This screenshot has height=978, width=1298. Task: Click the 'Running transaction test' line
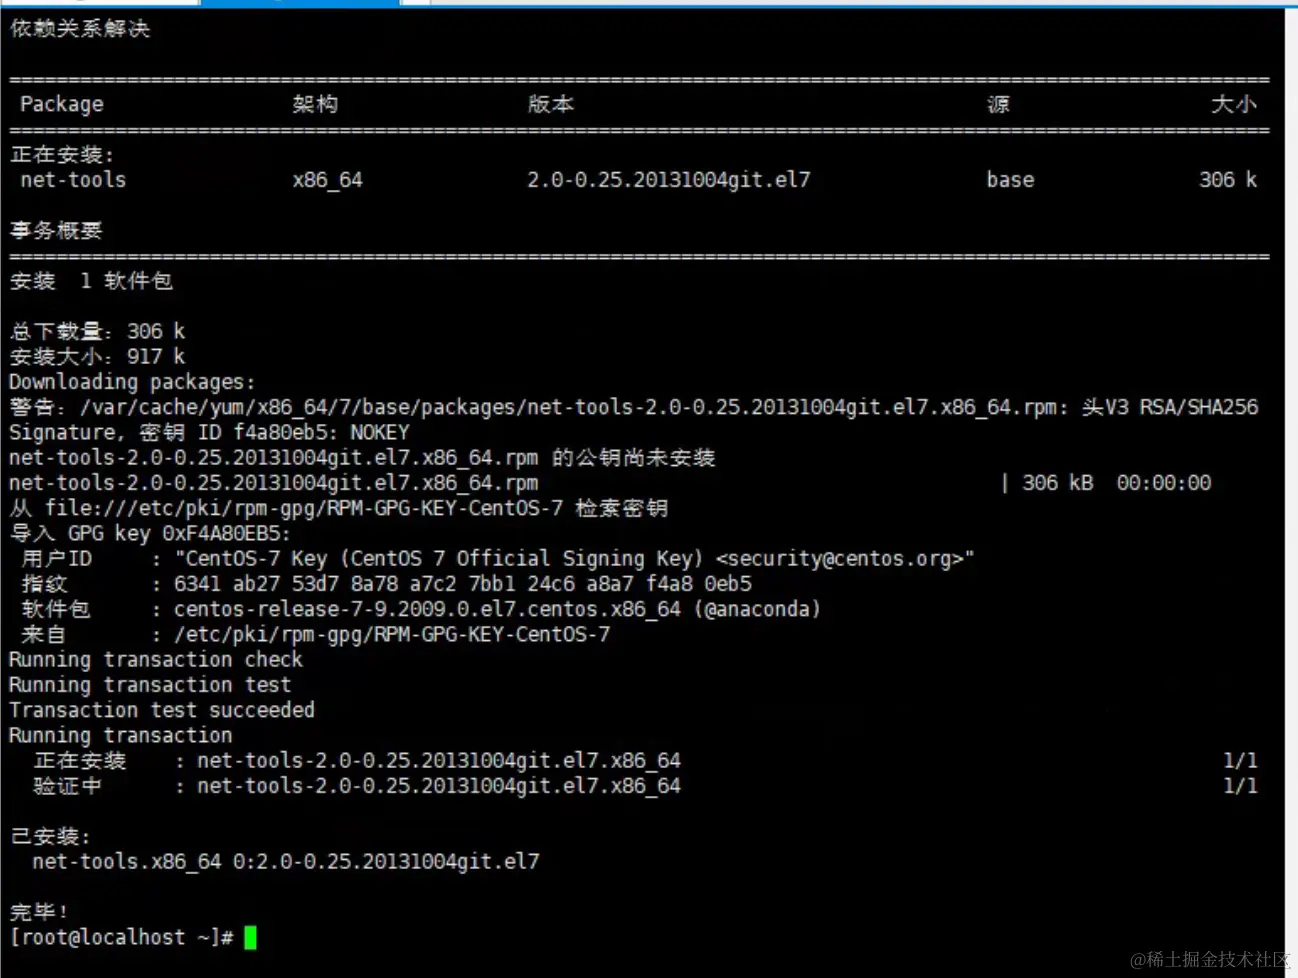pos(150,685)
